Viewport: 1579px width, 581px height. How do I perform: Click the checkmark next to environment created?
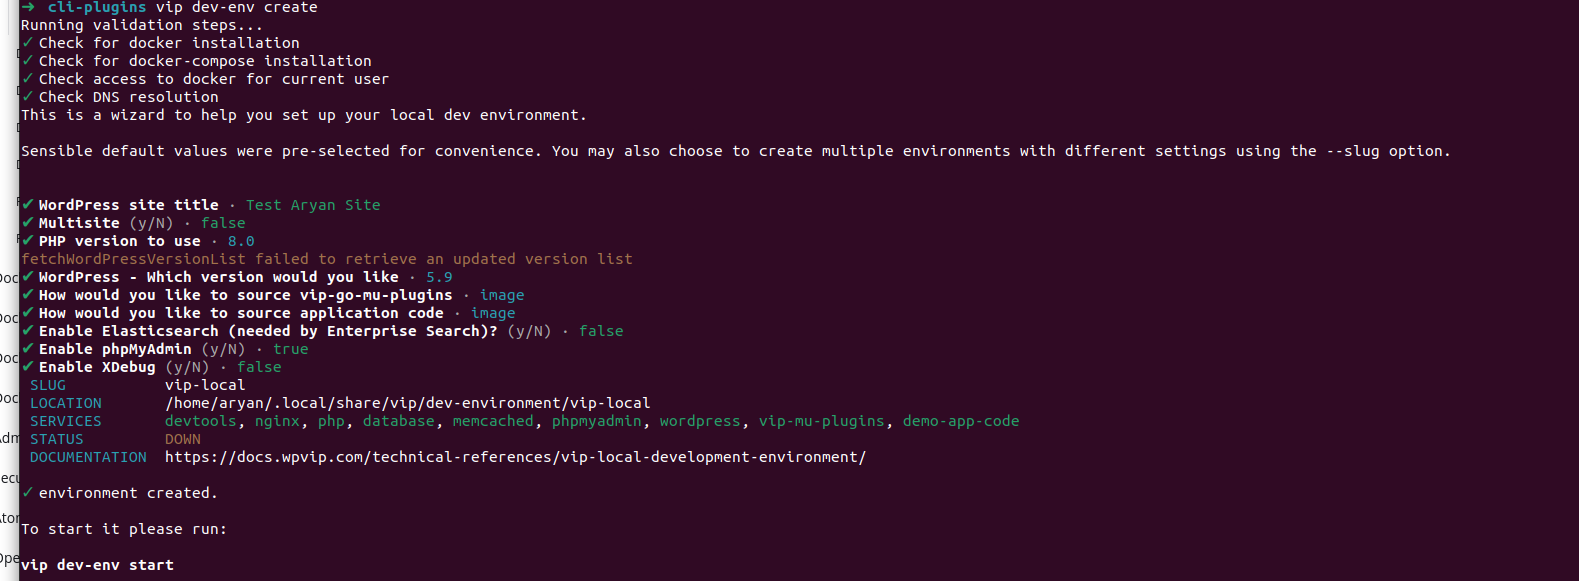pos(27,493)
